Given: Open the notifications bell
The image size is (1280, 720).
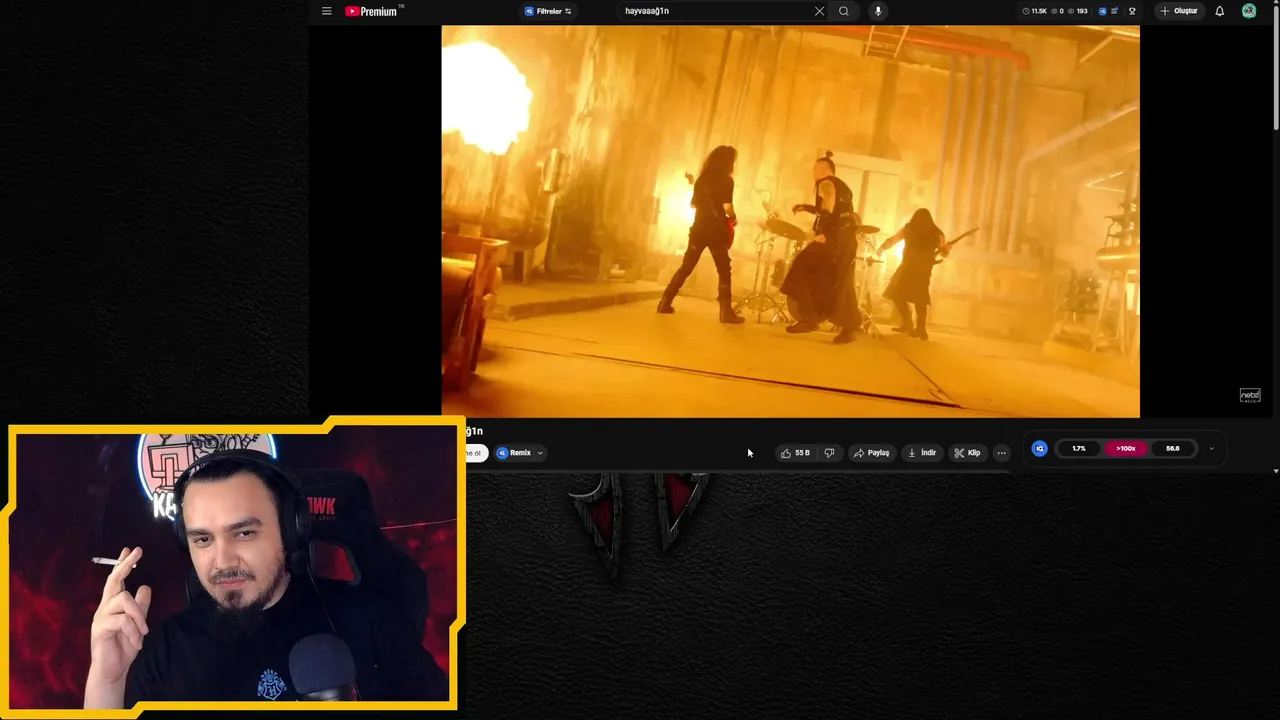Looking at the screenshot, I should click(1219, 11).
